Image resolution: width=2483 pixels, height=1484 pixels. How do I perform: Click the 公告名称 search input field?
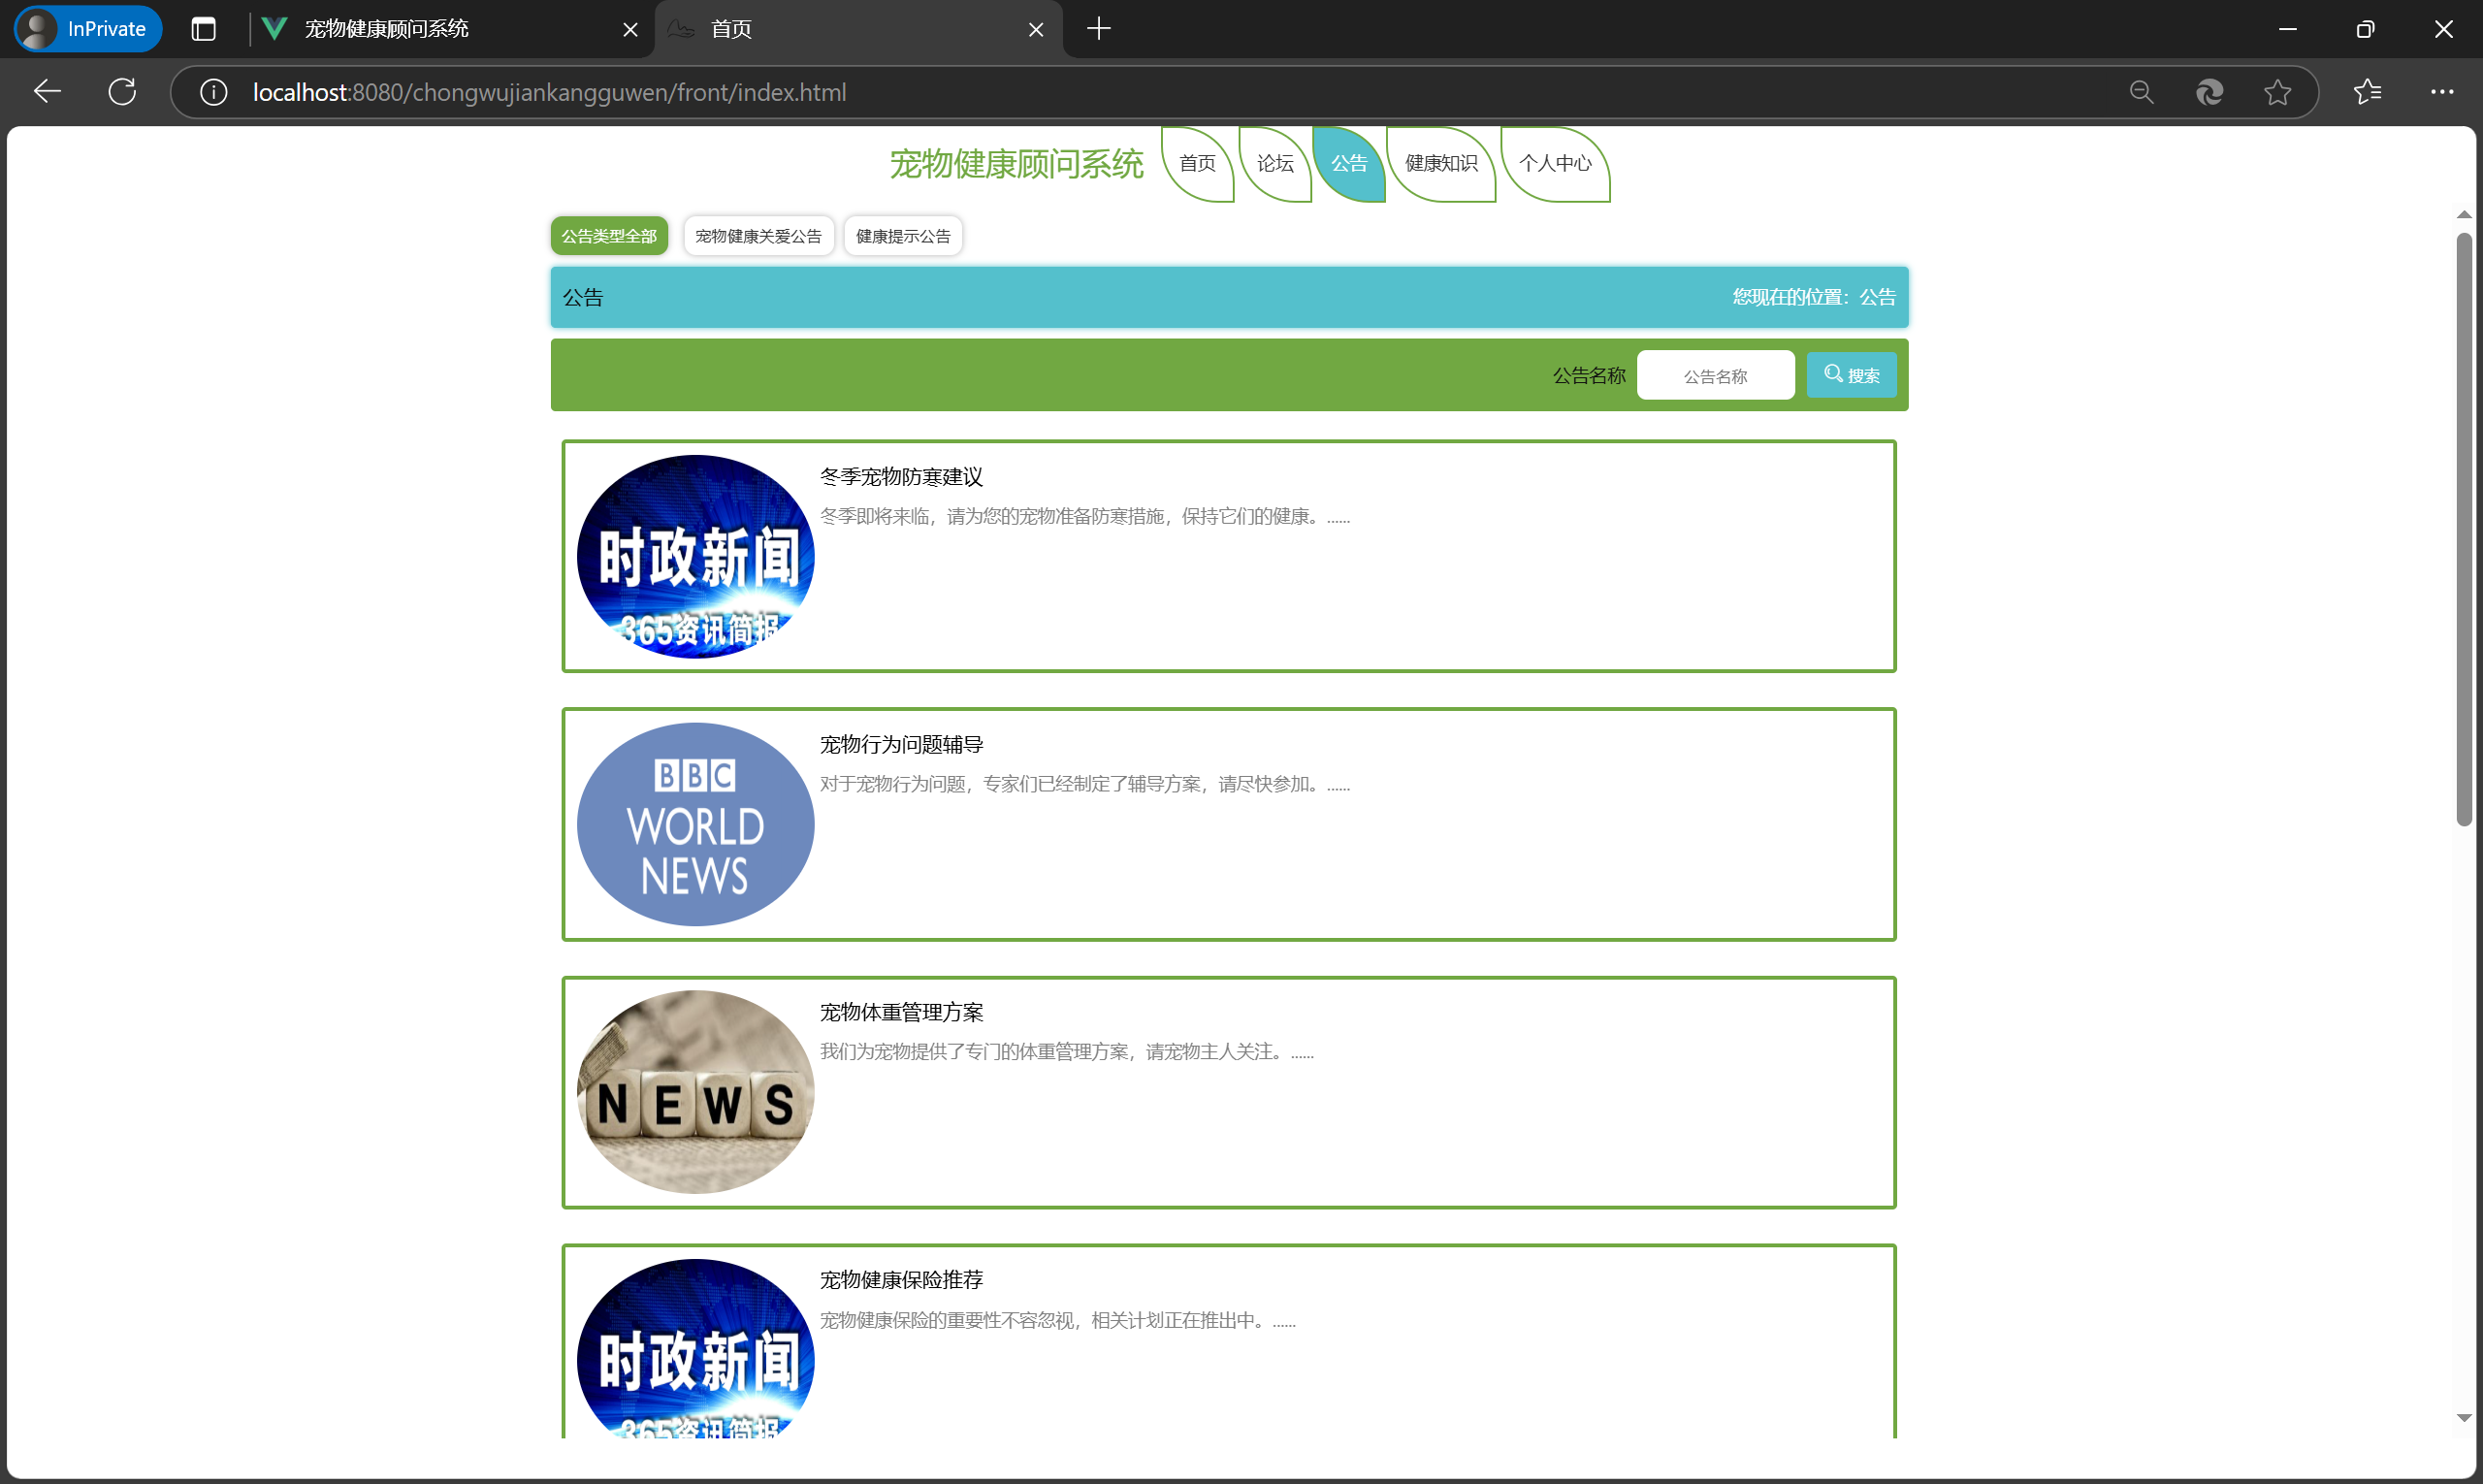pos(1714,376)
